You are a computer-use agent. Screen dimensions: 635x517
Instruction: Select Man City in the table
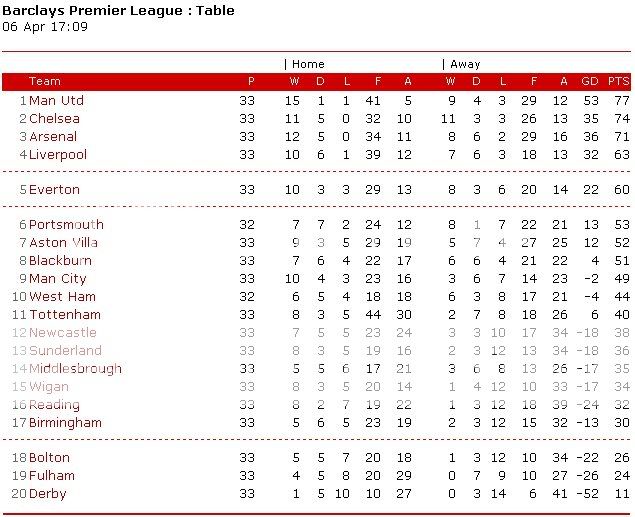click(58, 279)
